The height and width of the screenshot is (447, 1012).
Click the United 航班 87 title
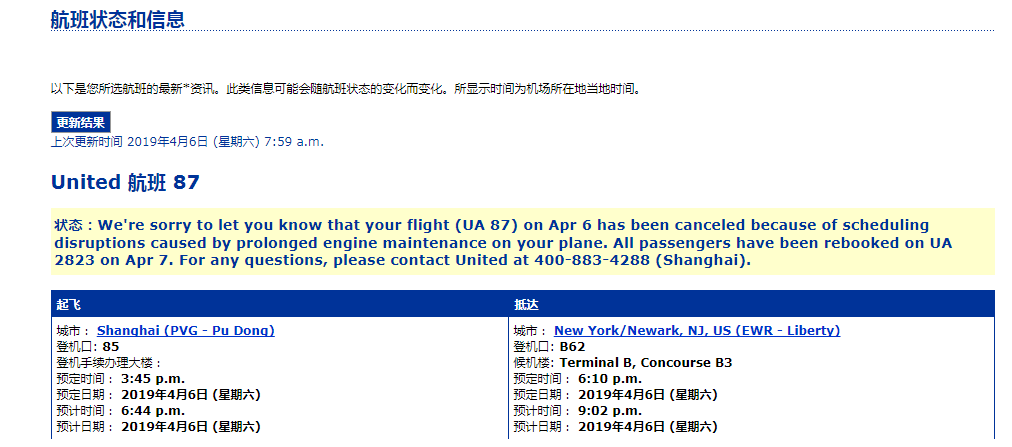[125, 183]
